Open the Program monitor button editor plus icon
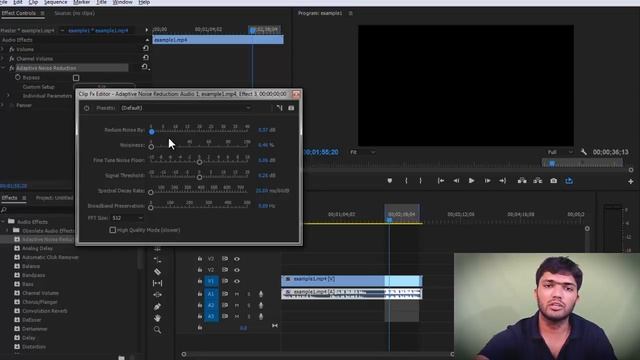 click(x=631, y=181)
